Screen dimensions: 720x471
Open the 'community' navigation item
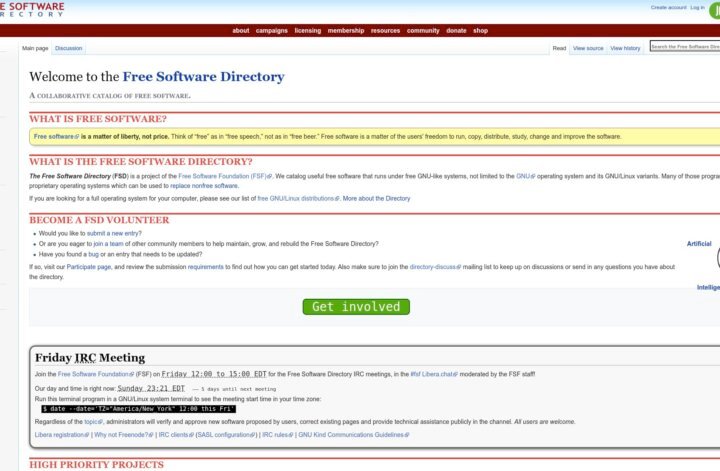click(423, 31)
